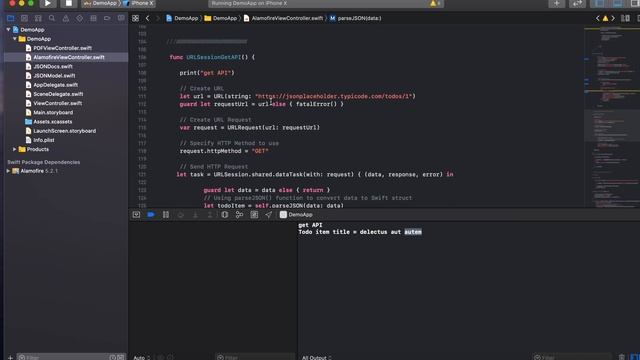Open the Test navigator diamond icon
The height and width of the screenshot is (360, 640).
tap(80, 18)
